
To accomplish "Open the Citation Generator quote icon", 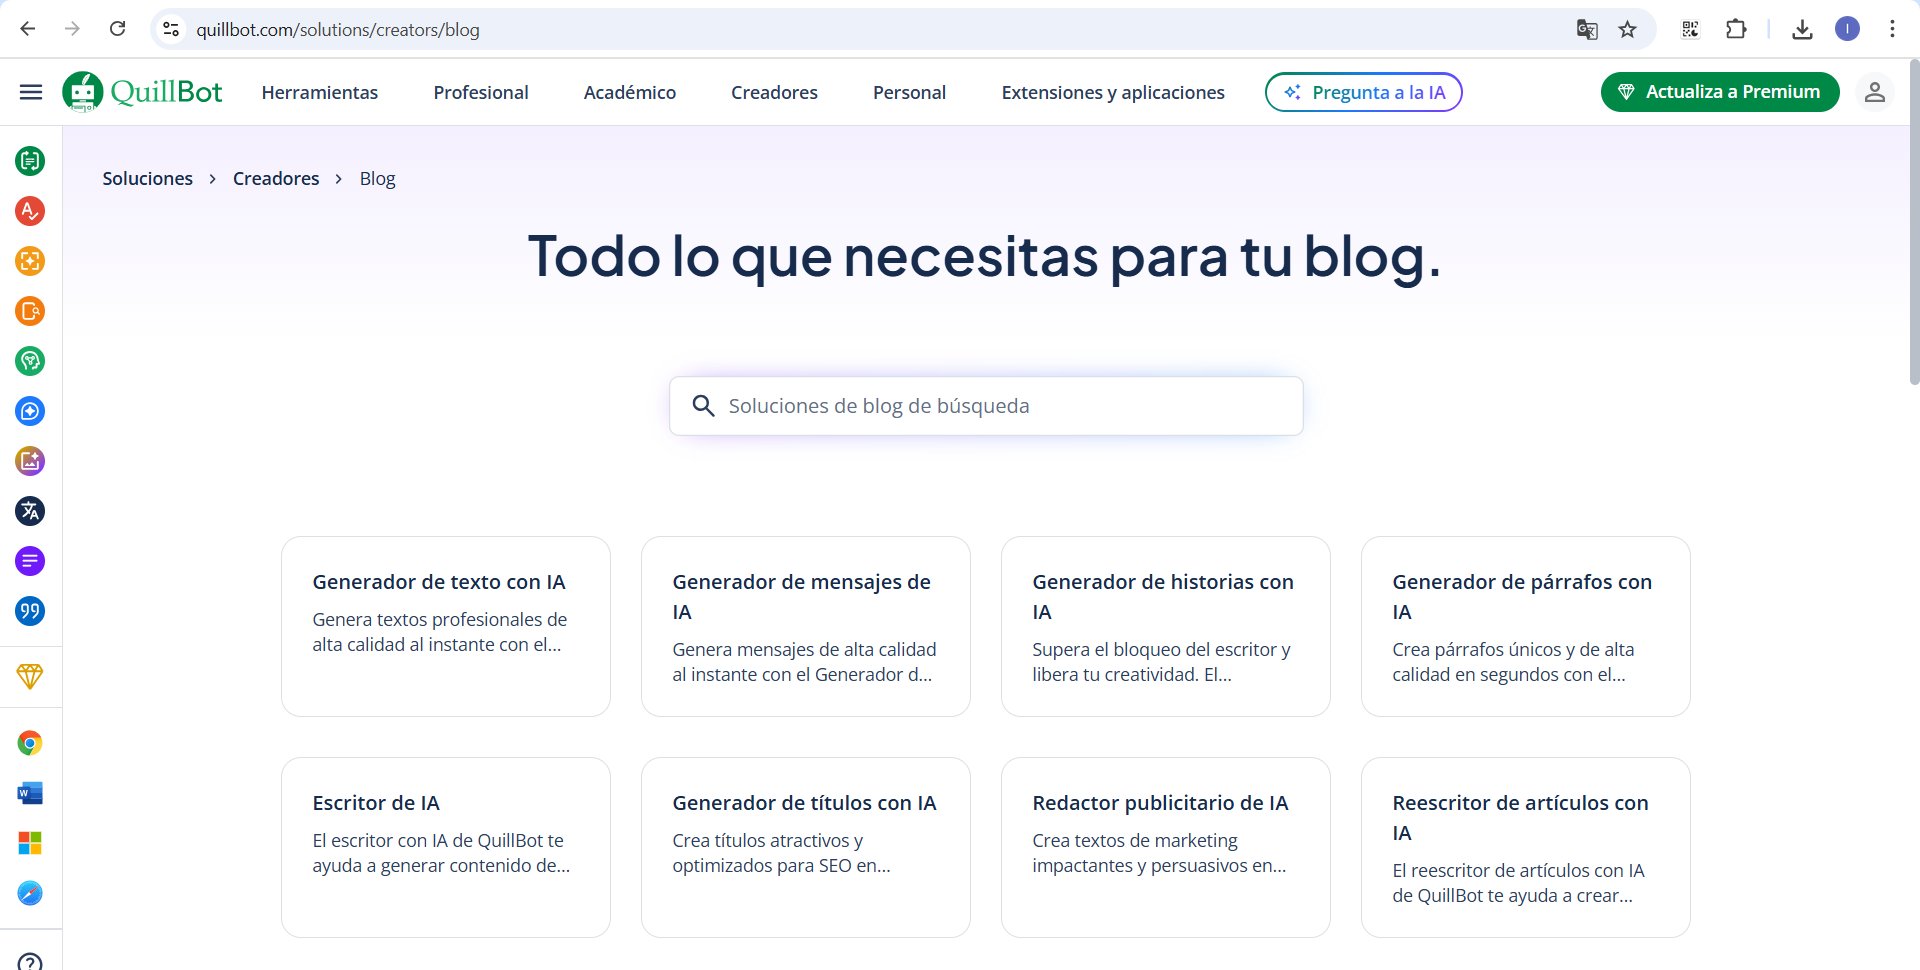I will click(30, 611).
